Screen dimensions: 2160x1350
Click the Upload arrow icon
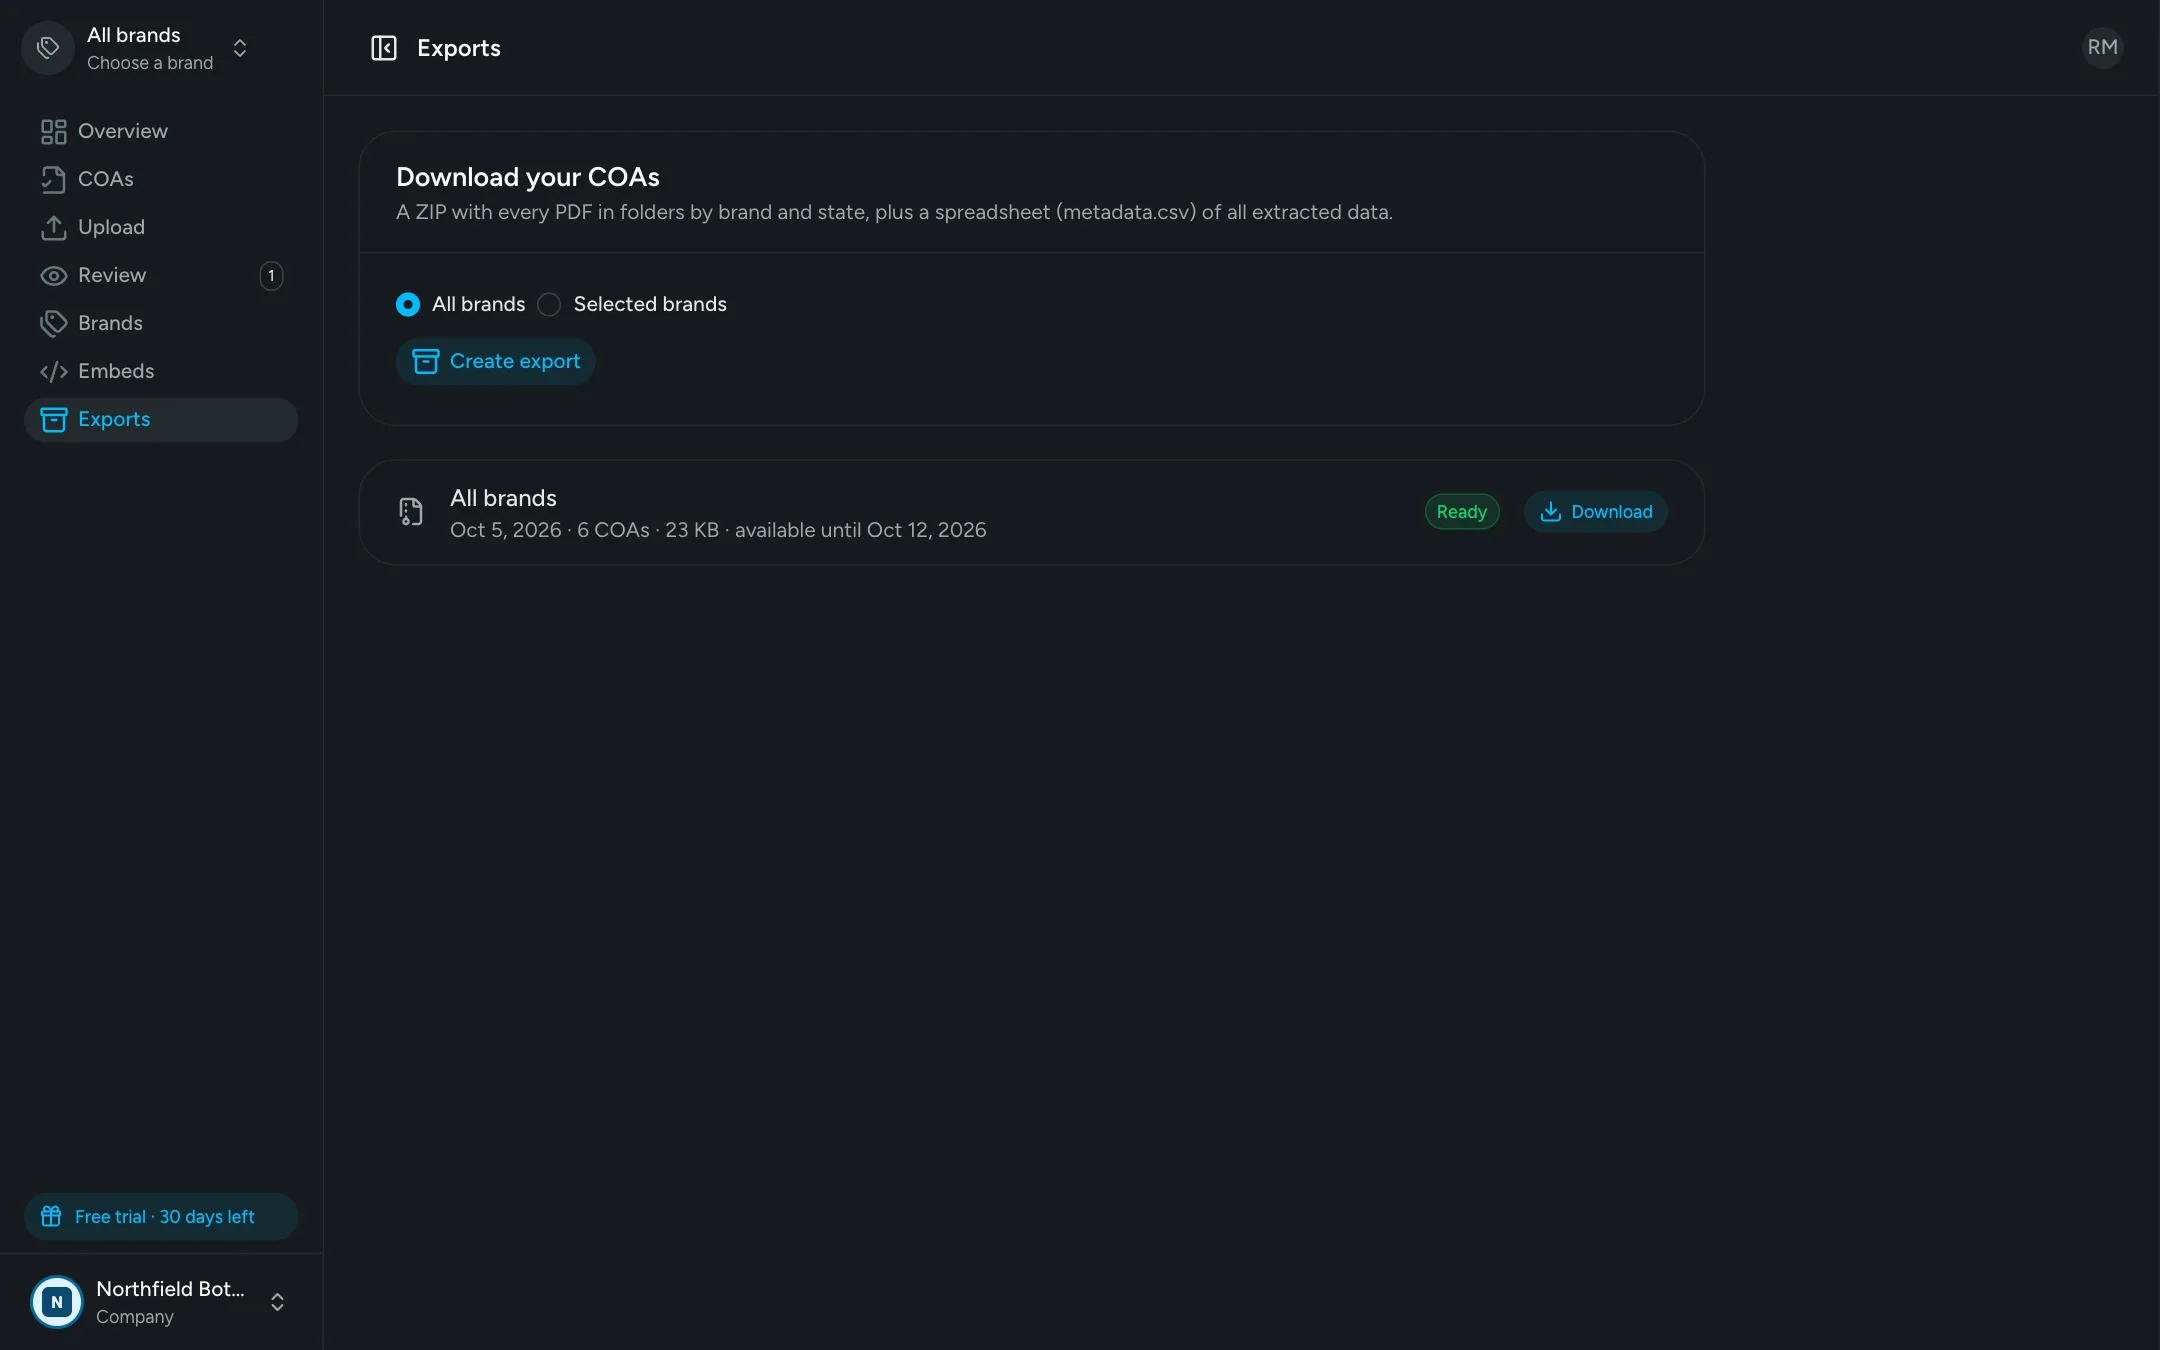tap(53, 227)
